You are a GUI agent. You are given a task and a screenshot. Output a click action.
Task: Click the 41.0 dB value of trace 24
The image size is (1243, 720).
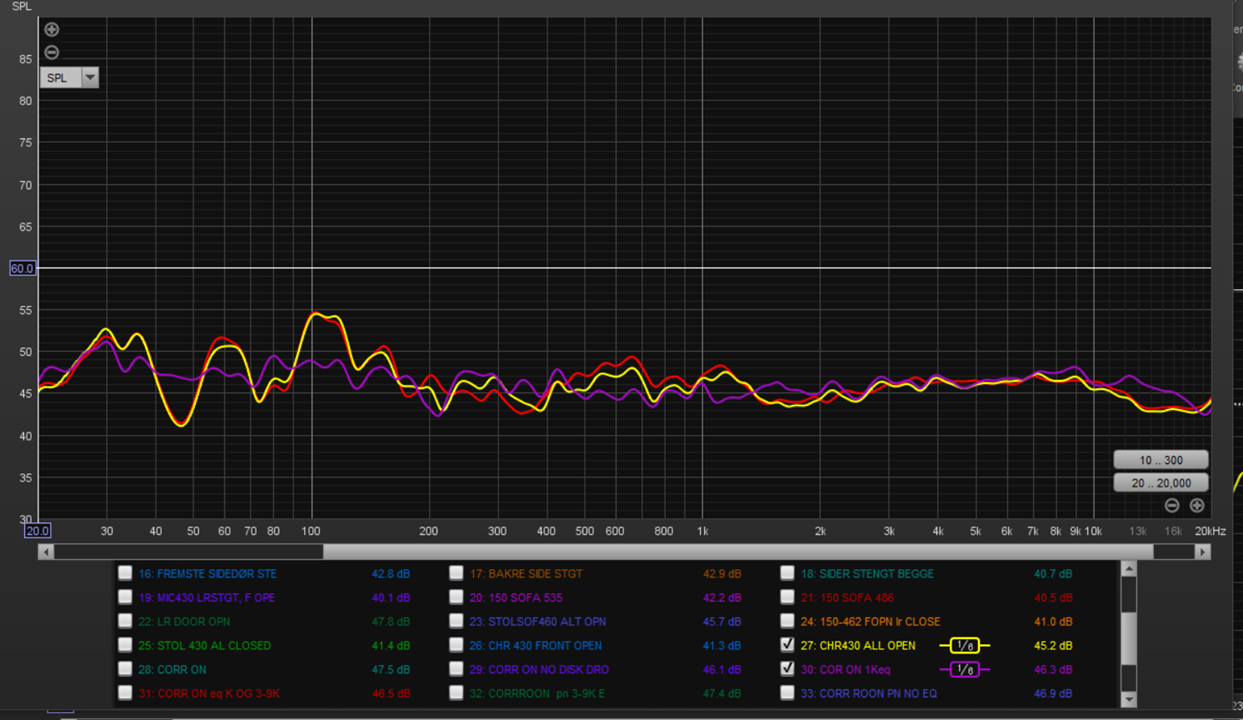pos(1053,622)
